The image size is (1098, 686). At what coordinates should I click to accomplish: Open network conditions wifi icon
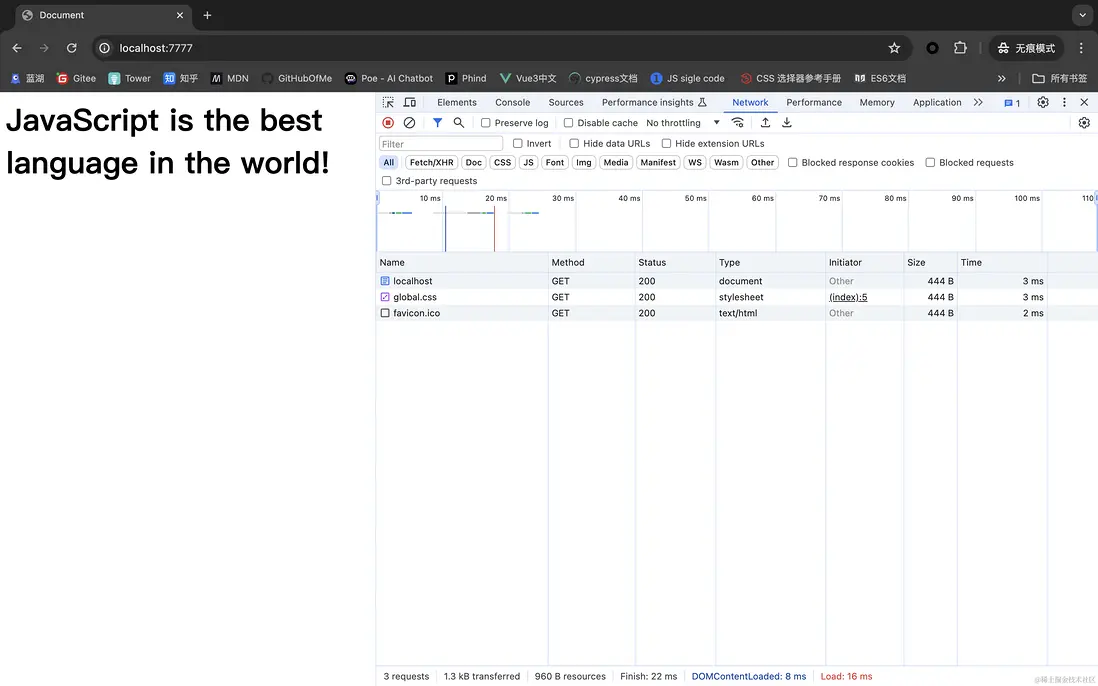tap(738, 123)
